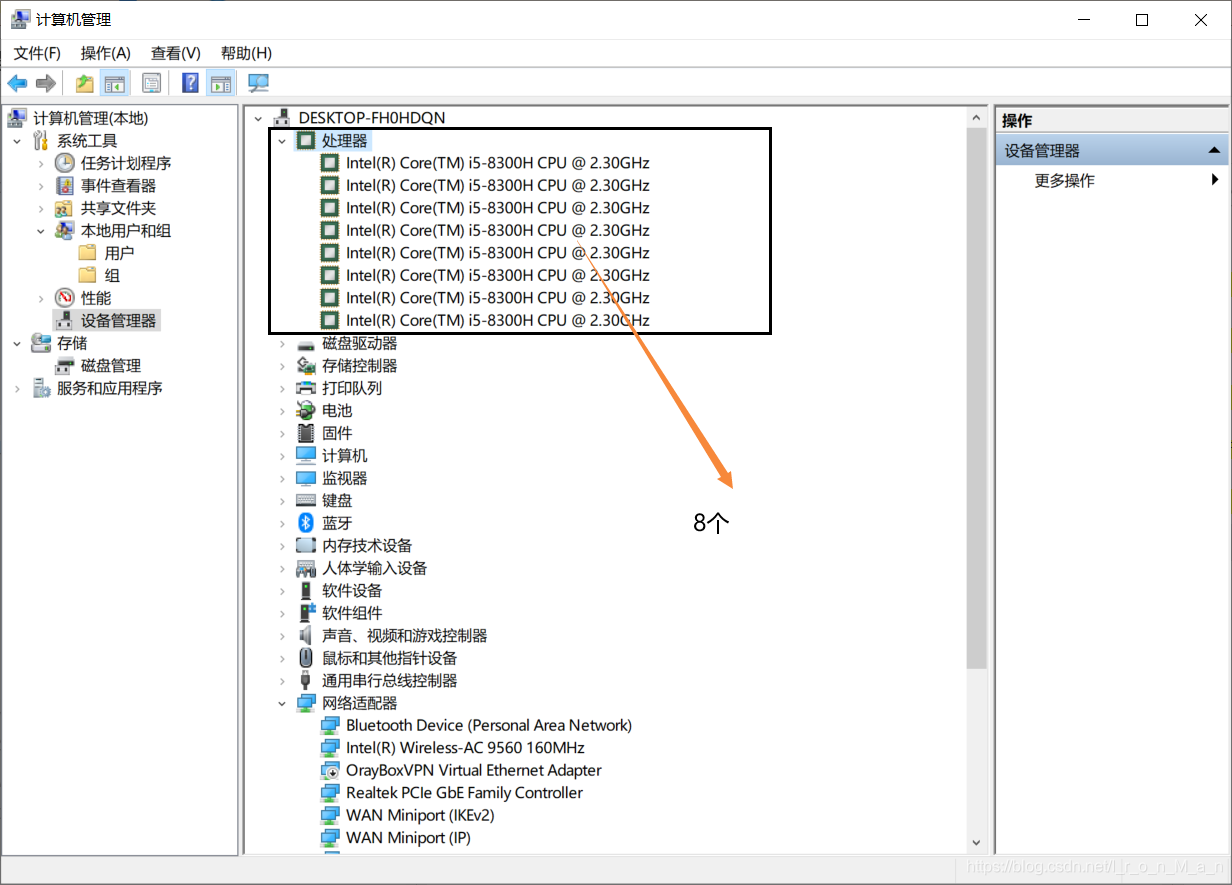Screen dimensions: 1232x885
Task: Click the Up one level folder icon
Action: [85, 83]
